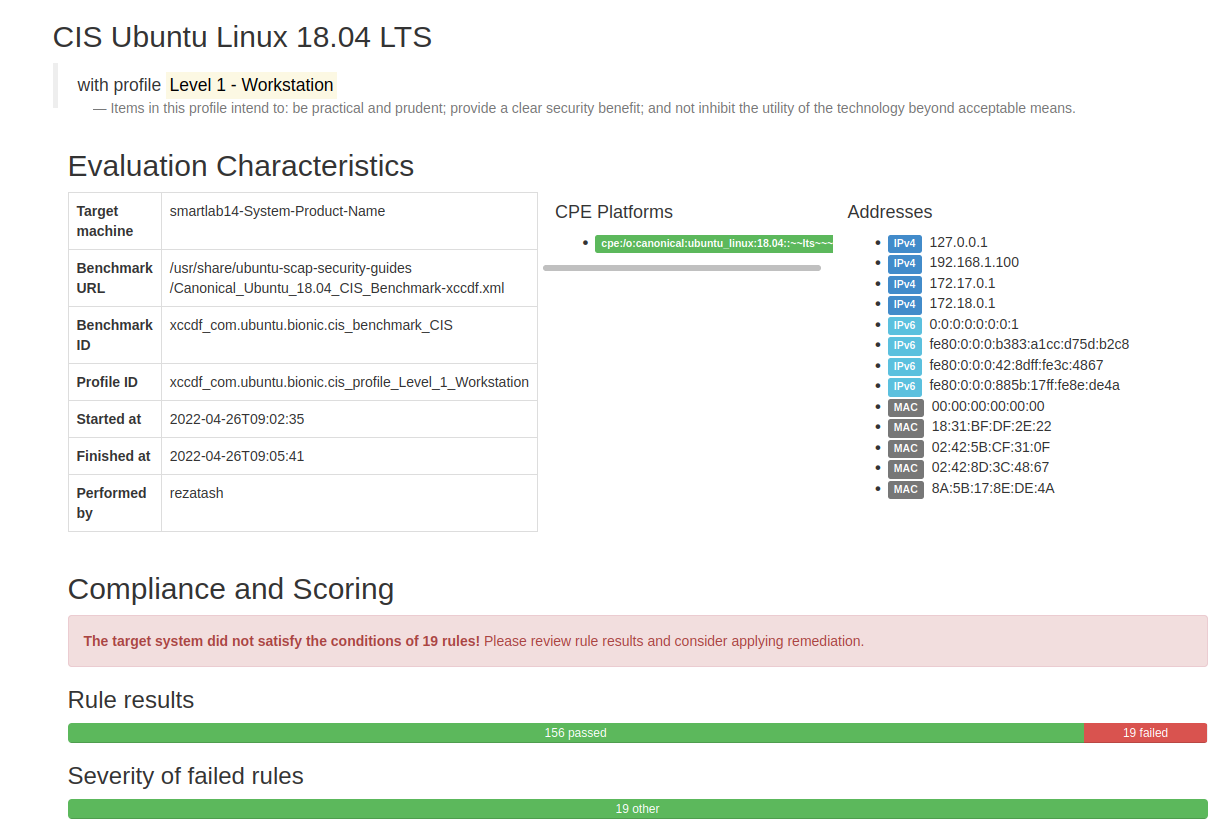Viewport: 1218px width, 832px height.
Task: Click the Benchmark URL path value
Action: click(336, 278)
